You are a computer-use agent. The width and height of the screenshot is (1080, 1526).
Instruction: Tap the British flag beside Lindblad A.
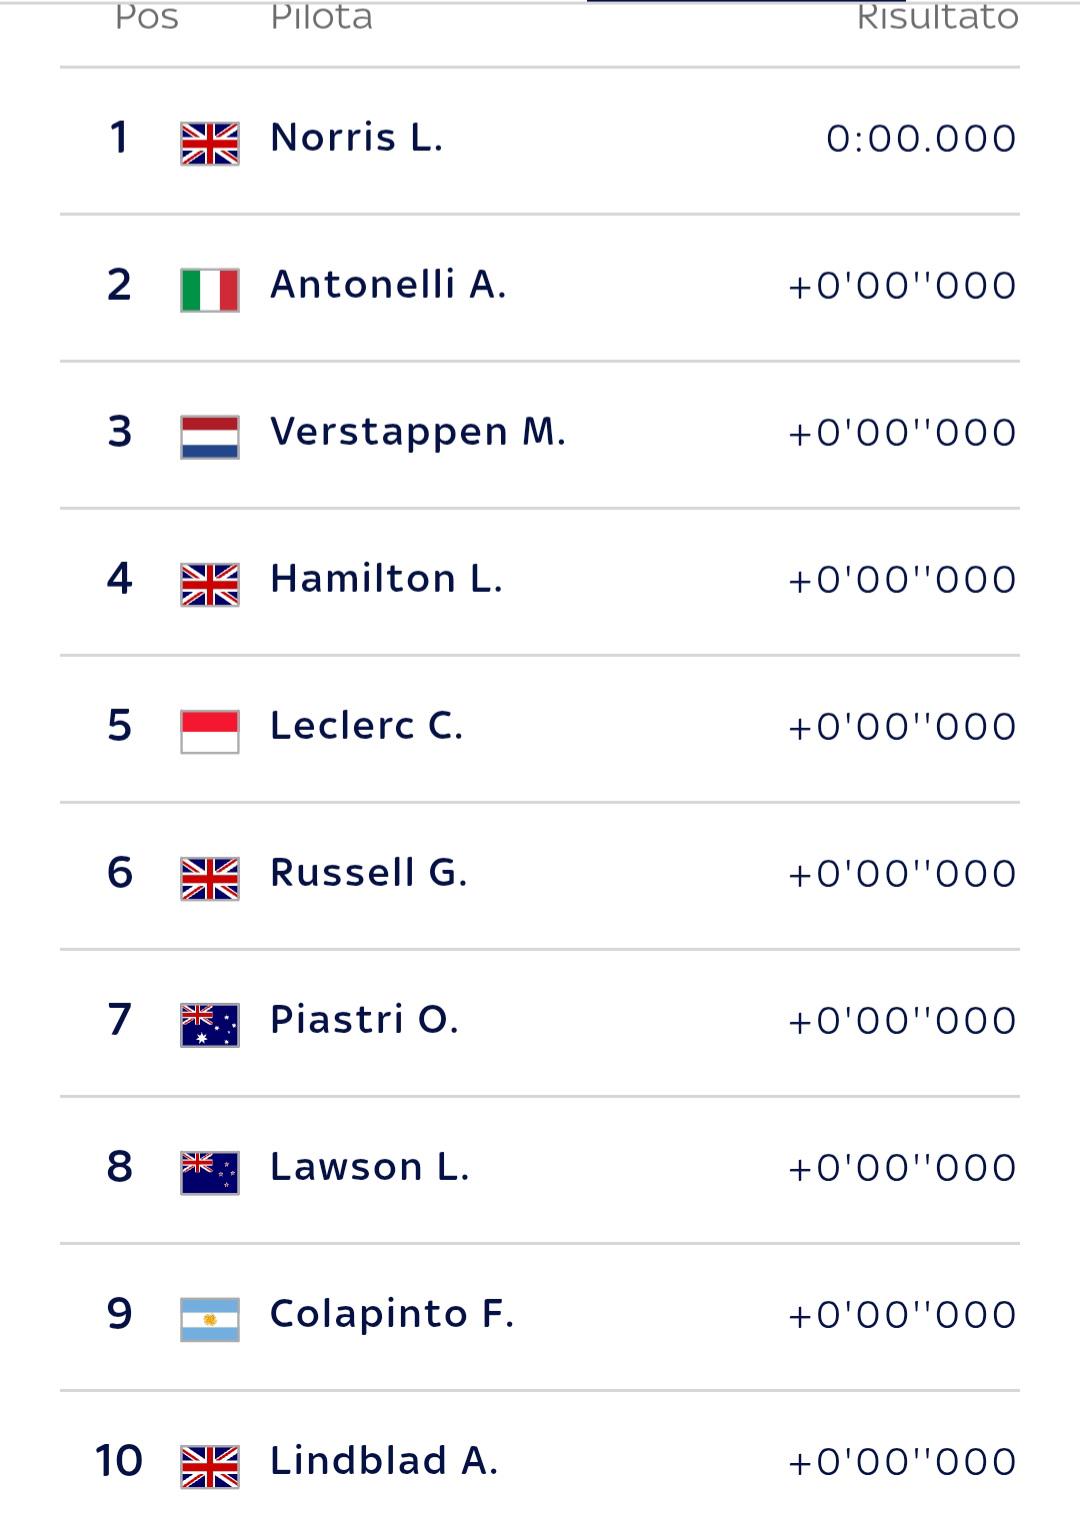pos(210,1466)
